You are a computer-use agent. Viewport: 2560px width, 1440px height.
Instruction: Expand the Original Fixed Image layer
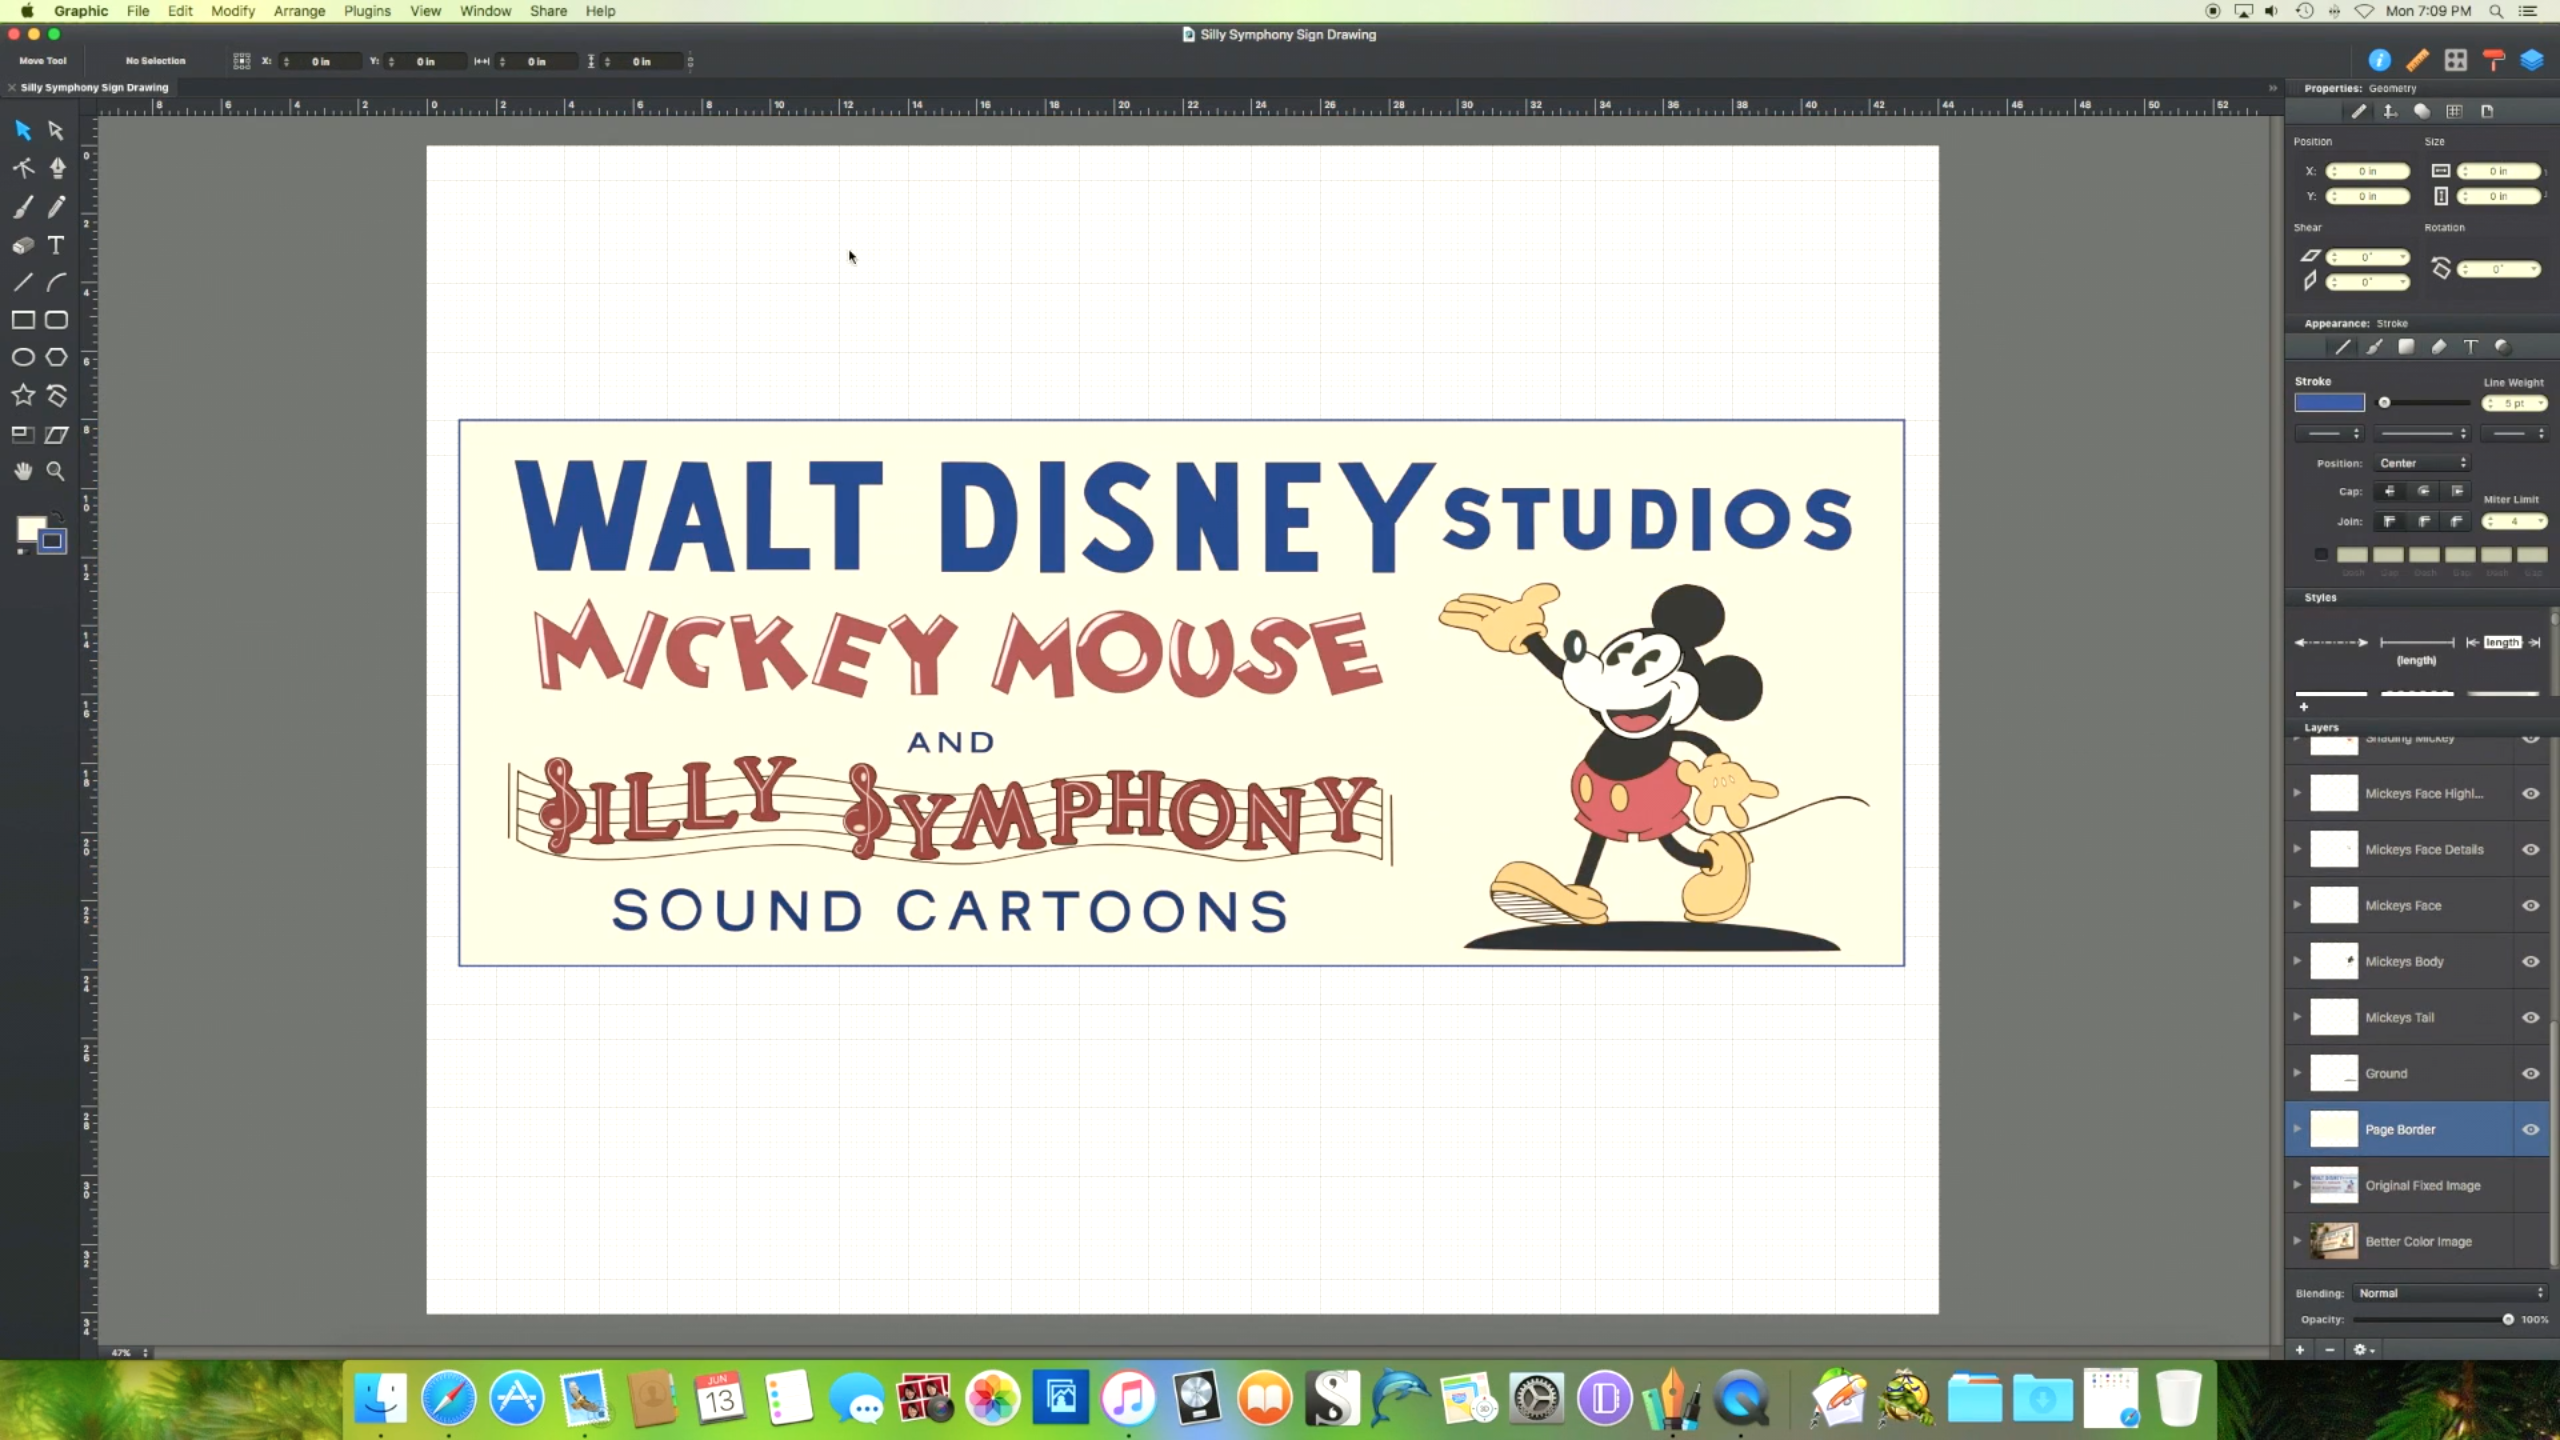point(2297,1185)
